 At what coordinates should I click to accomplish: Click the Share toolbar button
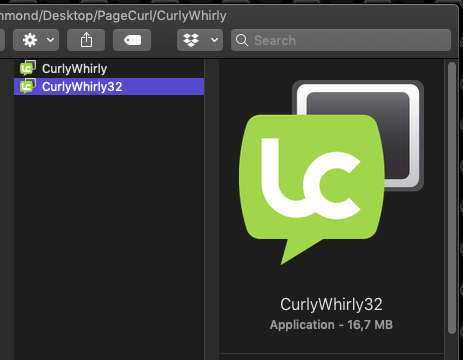(86, 40)
